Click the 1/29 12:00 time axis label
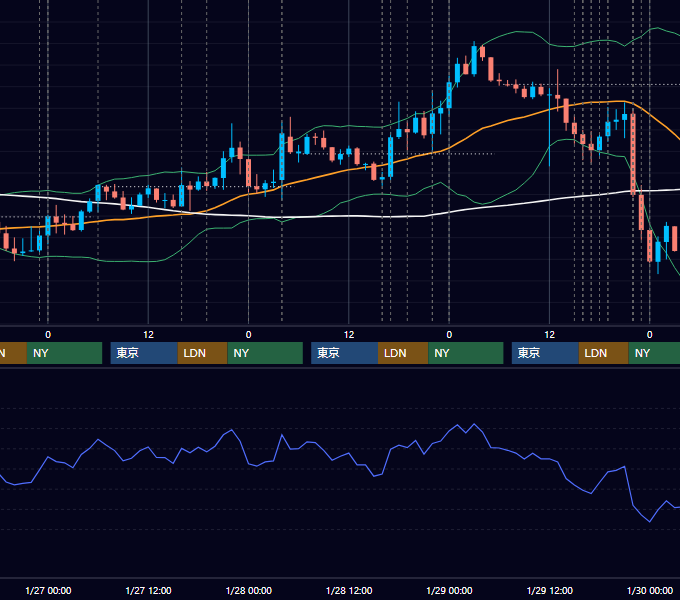The width and height of the screenshot is (680, 600). click(x=549, y=590)
